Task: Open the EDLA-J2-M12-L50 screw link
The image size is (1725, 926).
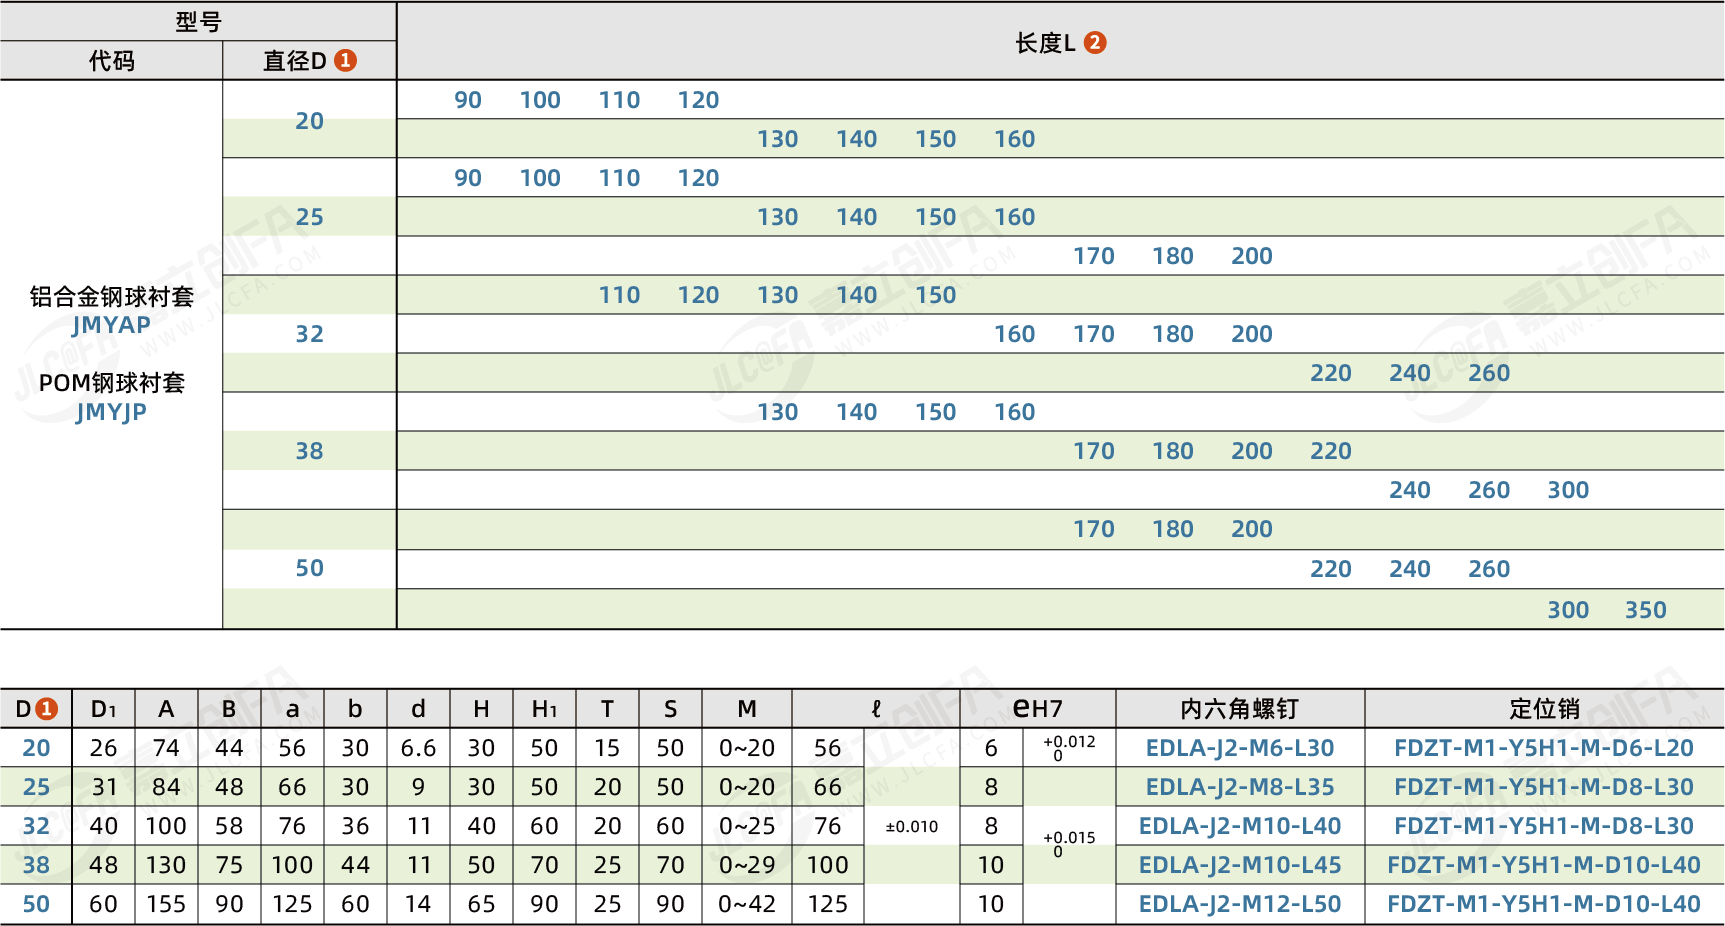Action: pos(1240,903)
